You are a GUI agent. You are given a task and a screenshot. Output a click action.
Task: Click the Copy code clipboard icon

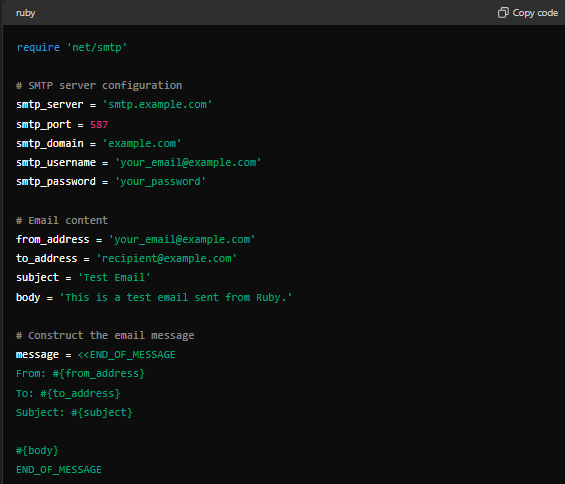503,13
